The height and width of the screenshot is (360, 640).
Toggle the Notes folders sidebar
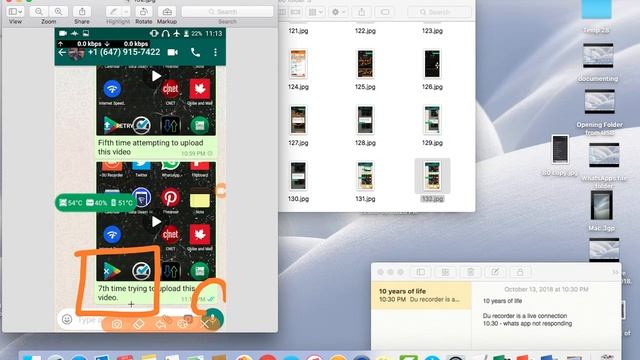pyautogui.click(x=421, y=272)
